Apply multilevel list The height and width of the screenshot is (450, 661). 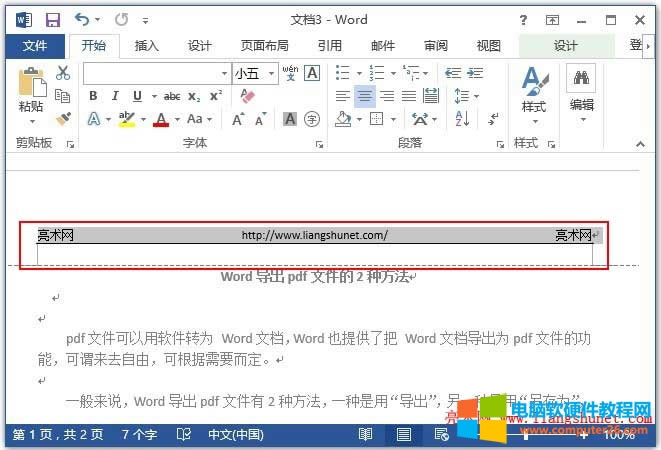[411, 73]
